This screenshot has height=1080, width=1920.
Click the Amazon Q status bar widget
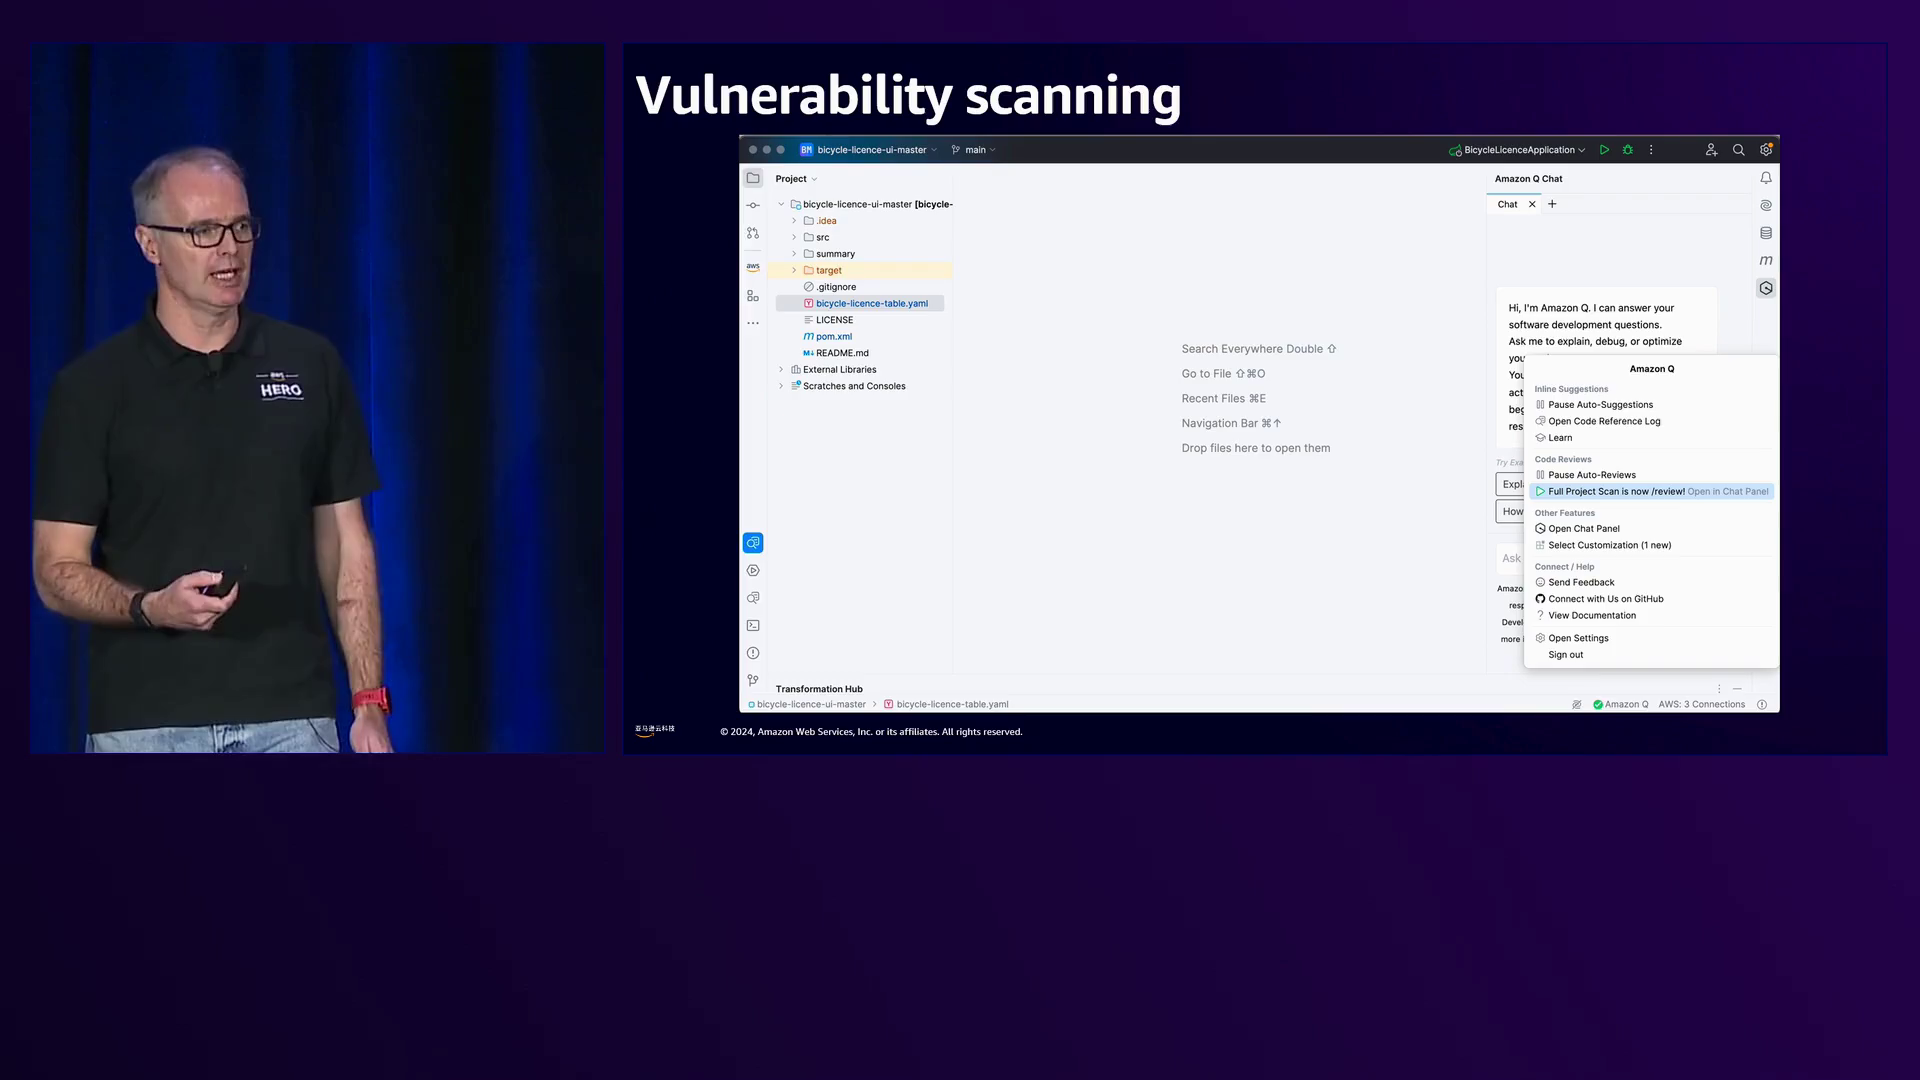coord(1621,704)
